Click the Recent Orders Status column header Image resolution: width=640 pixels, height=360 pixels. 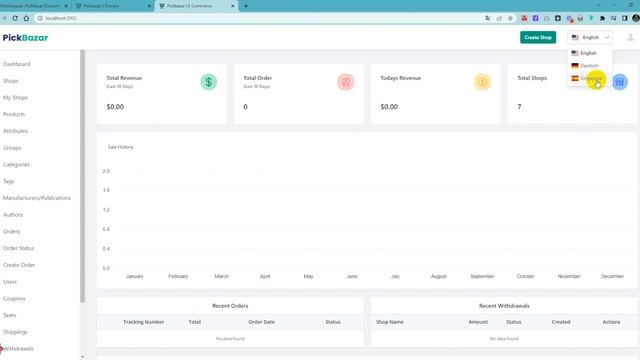click(x=333, y=322)
